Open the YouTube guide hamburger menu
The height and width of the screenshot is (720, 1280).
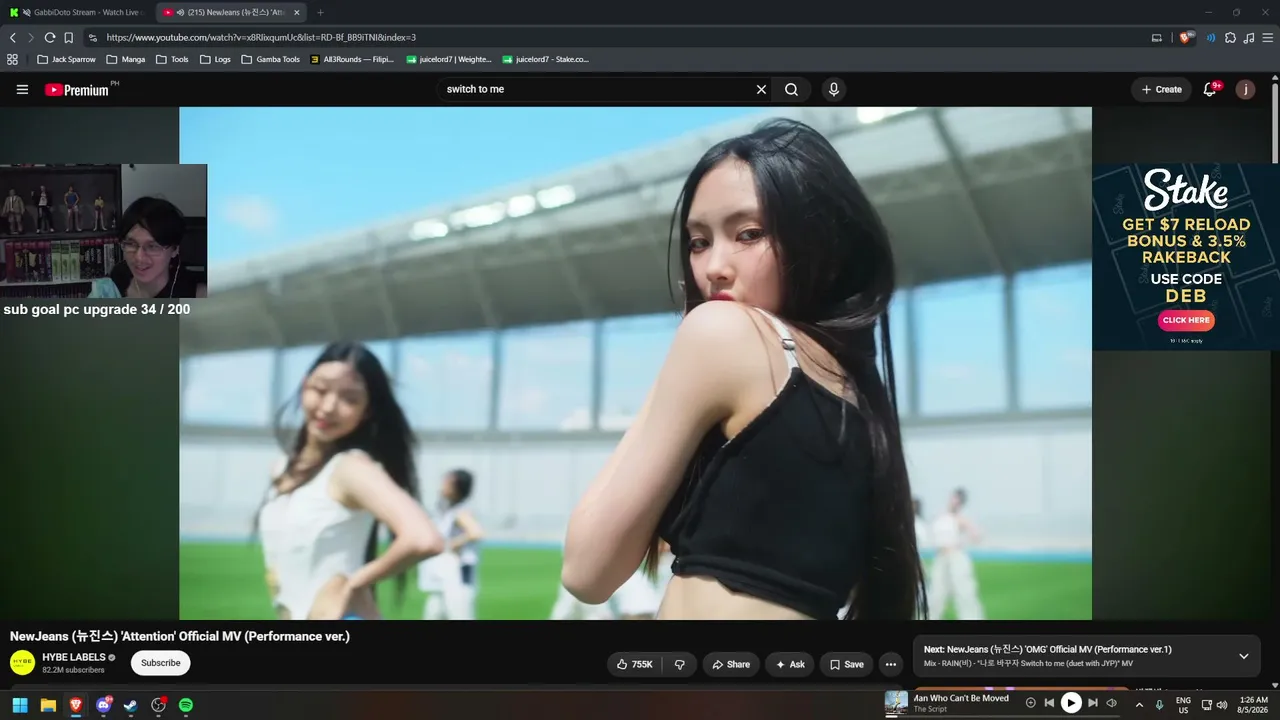(22, 90)
